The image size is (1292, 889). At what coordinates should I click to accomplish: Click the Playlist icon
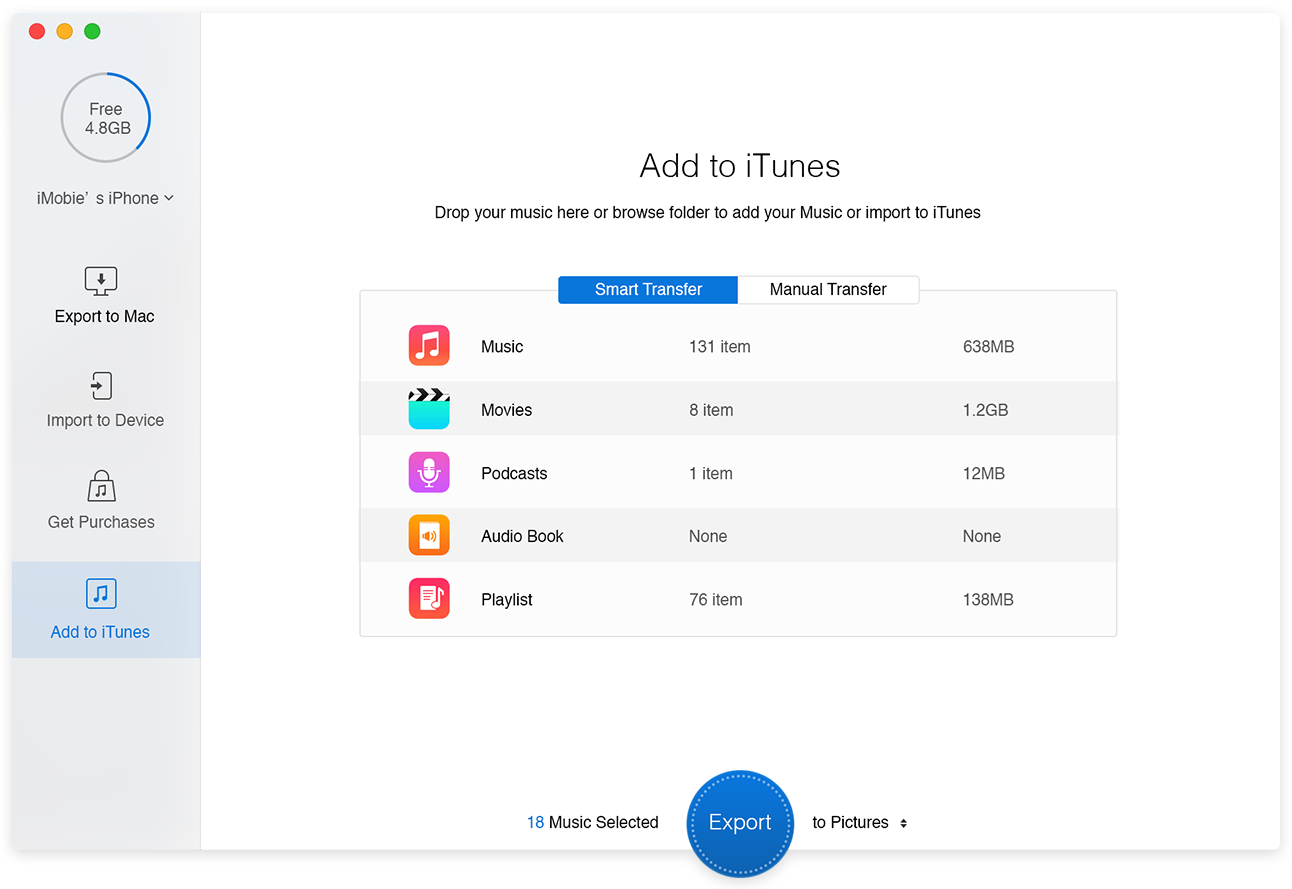429,599
